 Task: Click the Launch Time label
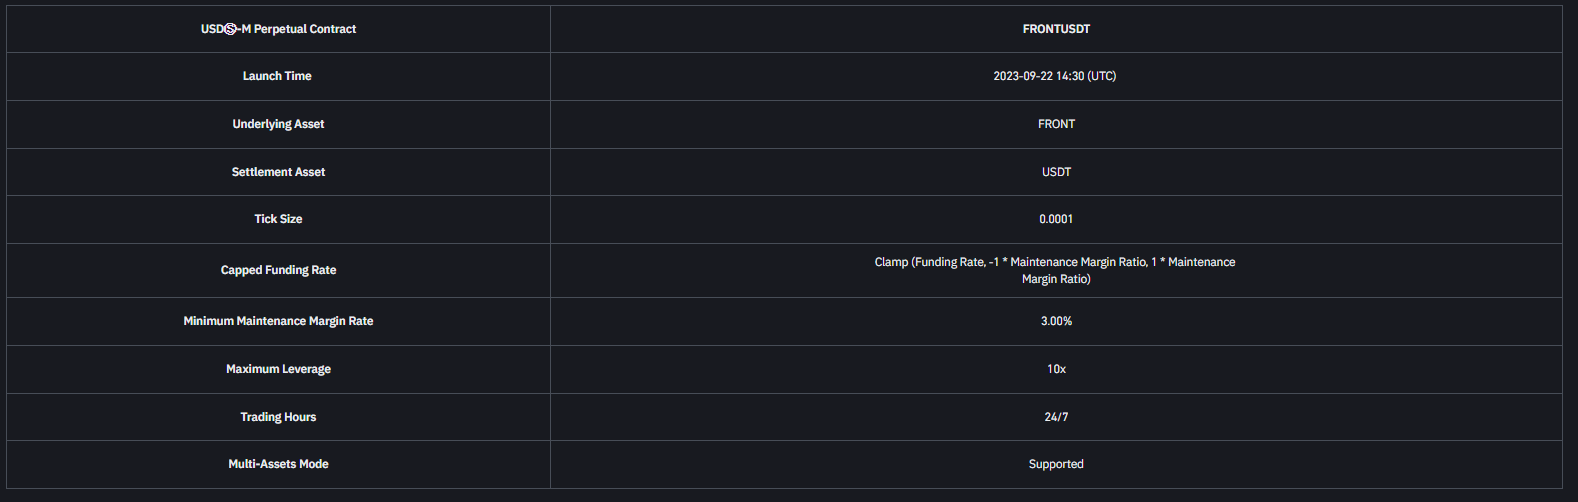click(x=277, y=76)
